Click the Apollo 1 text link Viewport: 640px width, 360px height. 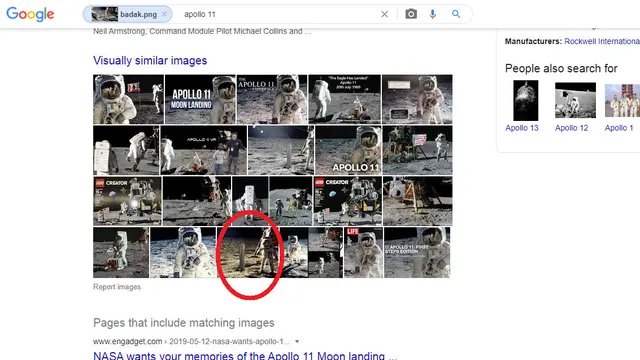pos(619,128)
